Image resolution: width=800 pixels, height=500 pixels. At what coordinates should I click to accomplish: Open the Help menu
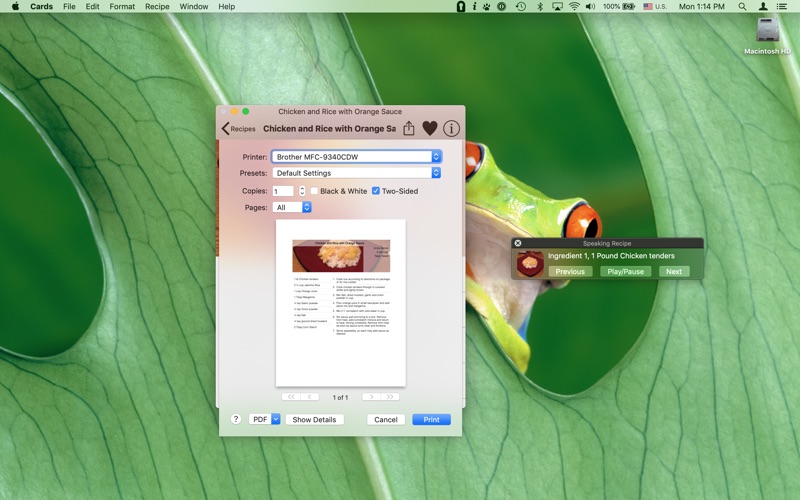[227, 6]
